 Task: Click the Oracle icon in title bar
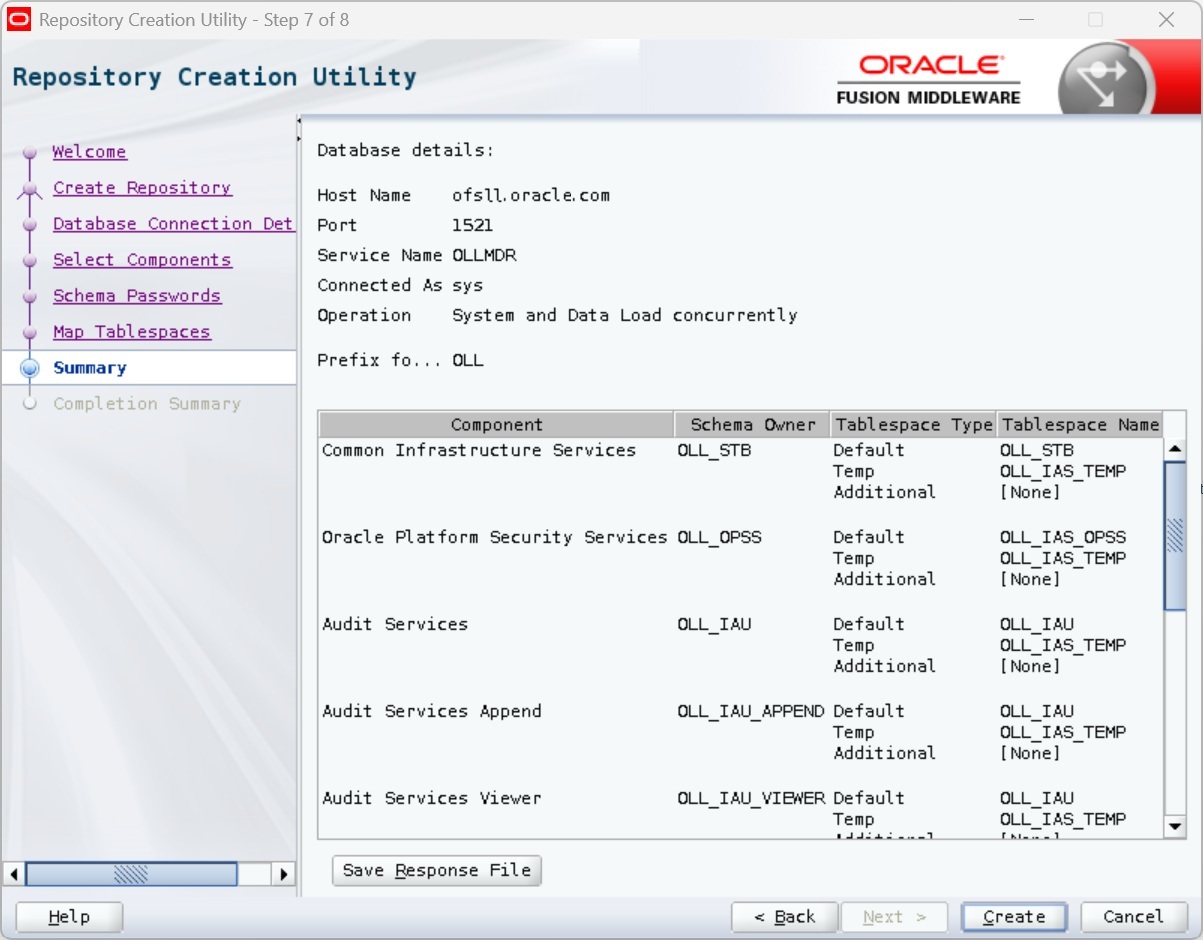[19, 20]
